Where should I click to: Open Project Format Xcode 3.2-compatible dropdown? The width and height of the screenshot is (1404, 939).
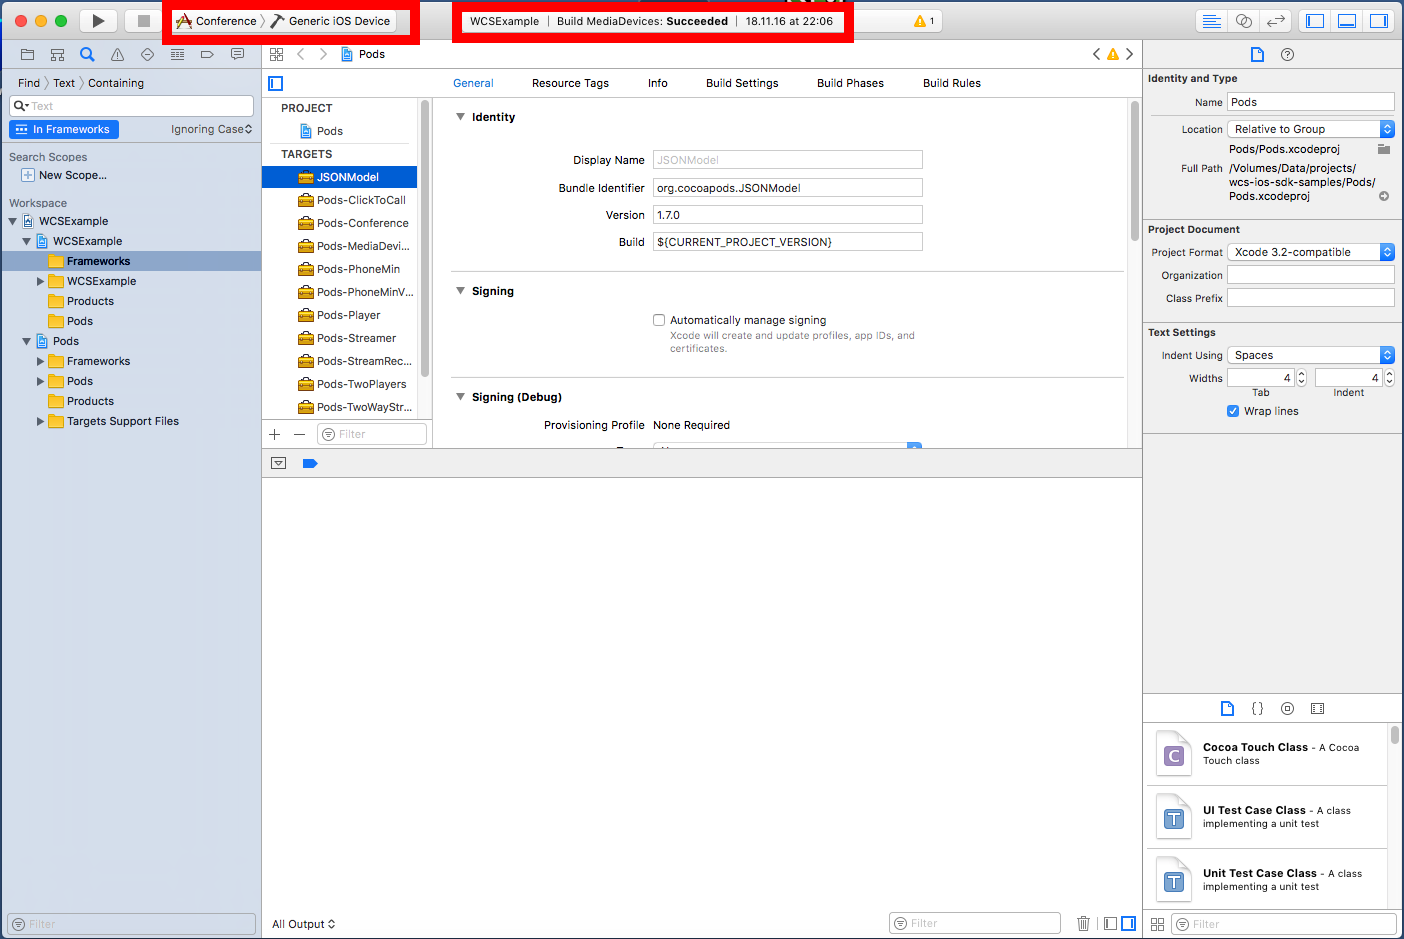coord(1310,252)
